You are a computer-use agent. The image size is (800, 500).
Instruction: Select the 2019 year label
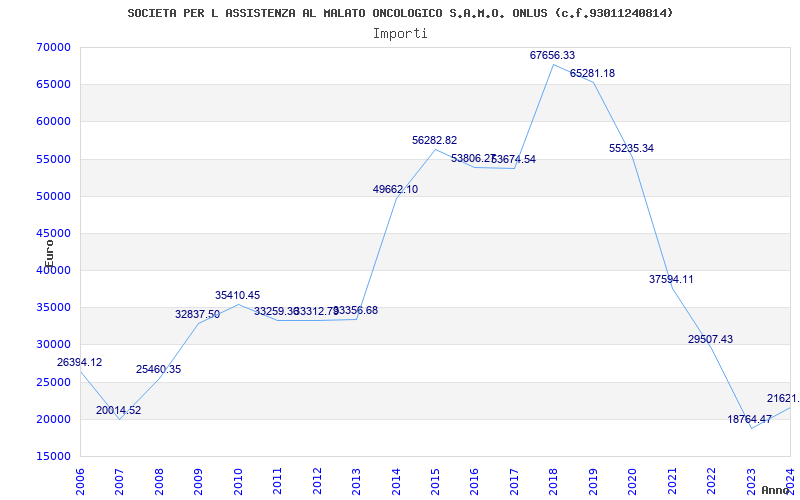click(x=592, y=481)
